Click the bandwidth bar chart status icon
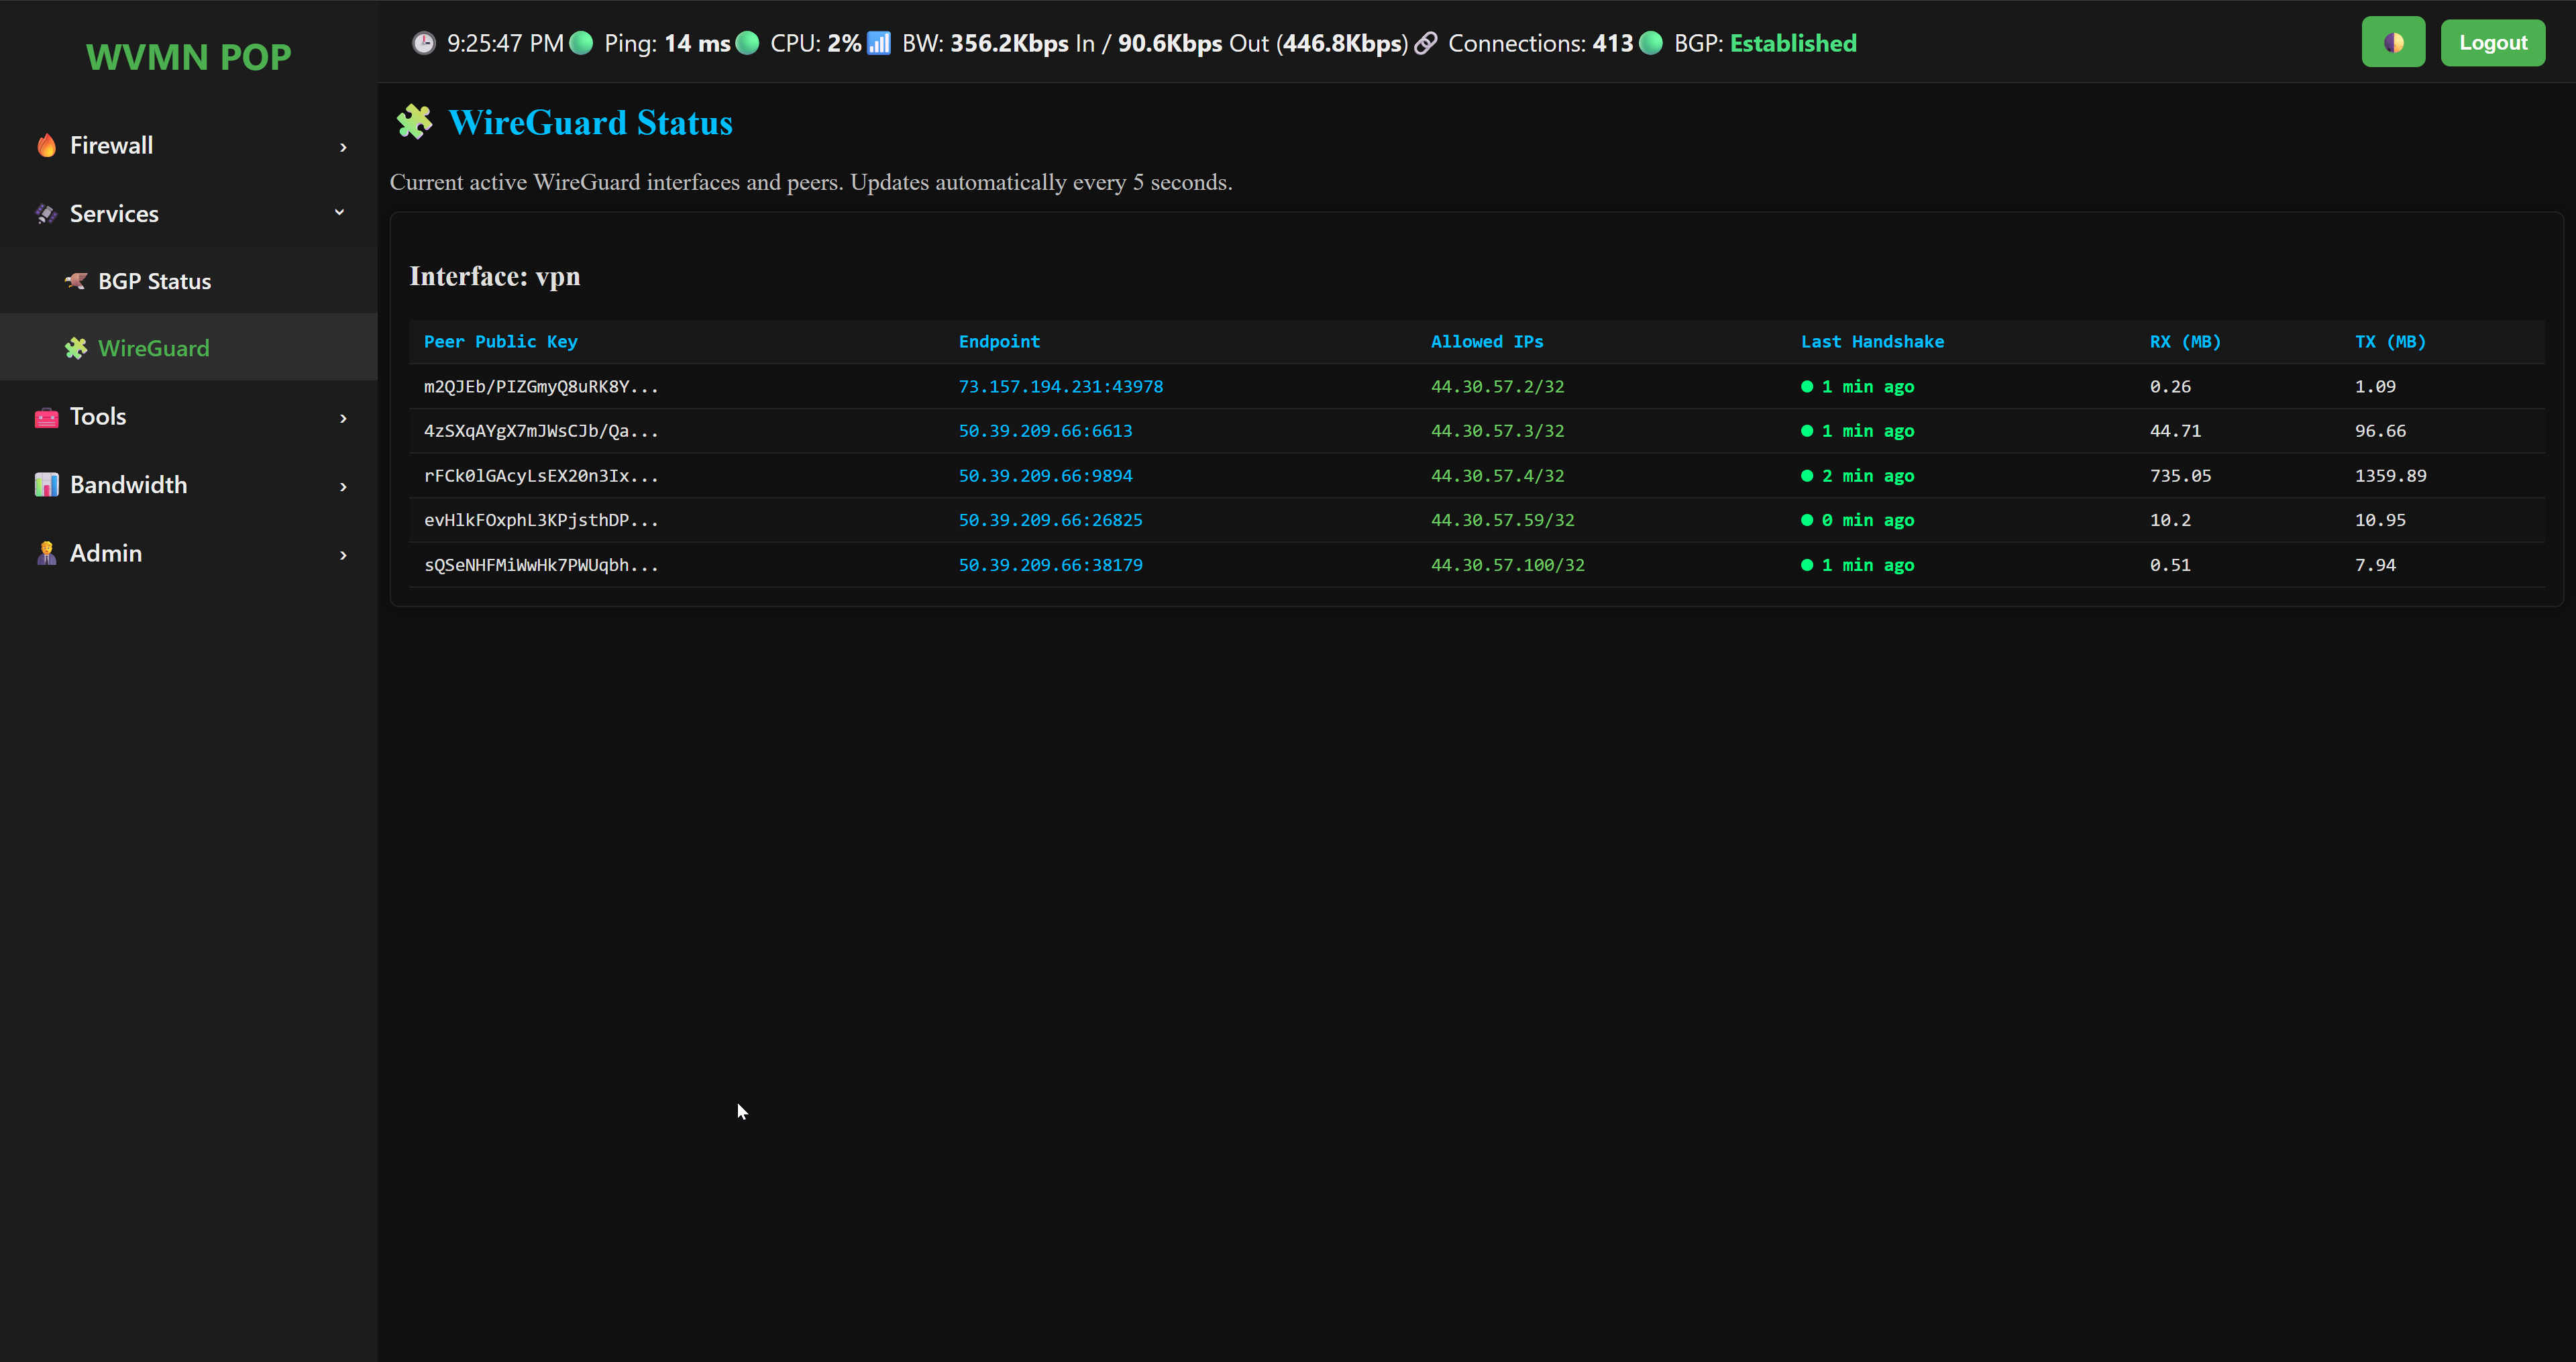 click(x=878, y=43)
